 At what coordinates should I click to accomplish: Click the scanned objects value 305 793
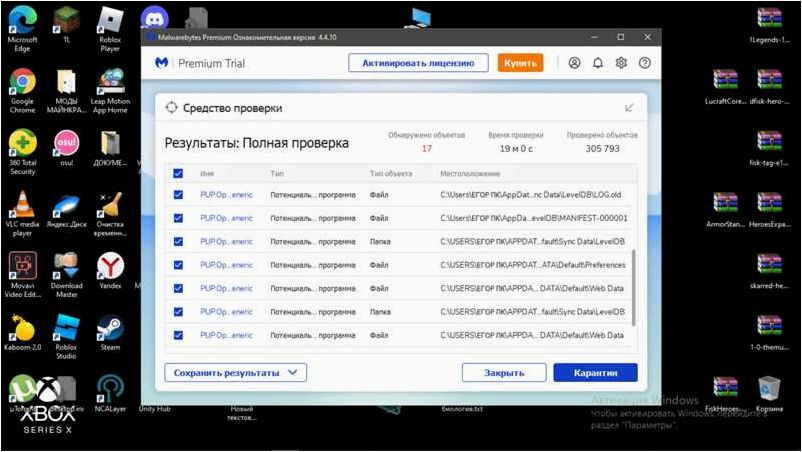pyautogui.click(x=602, y=149)
